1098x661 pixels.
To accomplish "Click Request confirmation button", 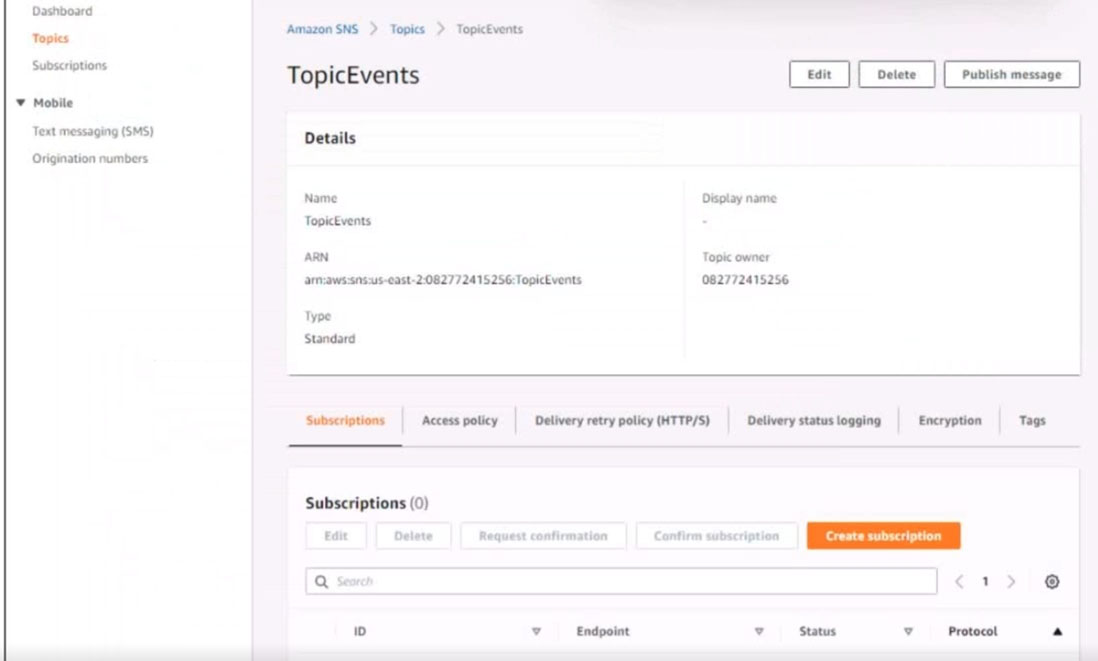I will 543,536.
